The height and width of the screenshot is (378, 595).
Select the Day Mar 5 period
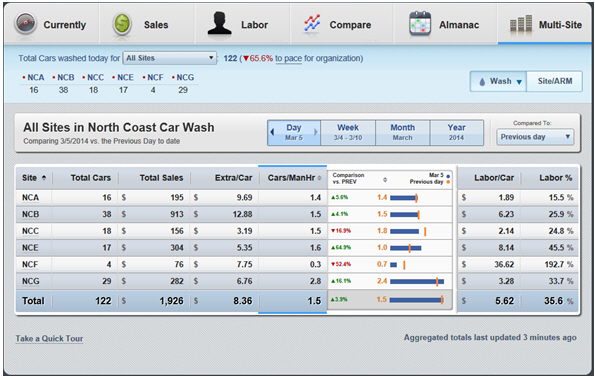pos(294,132)
